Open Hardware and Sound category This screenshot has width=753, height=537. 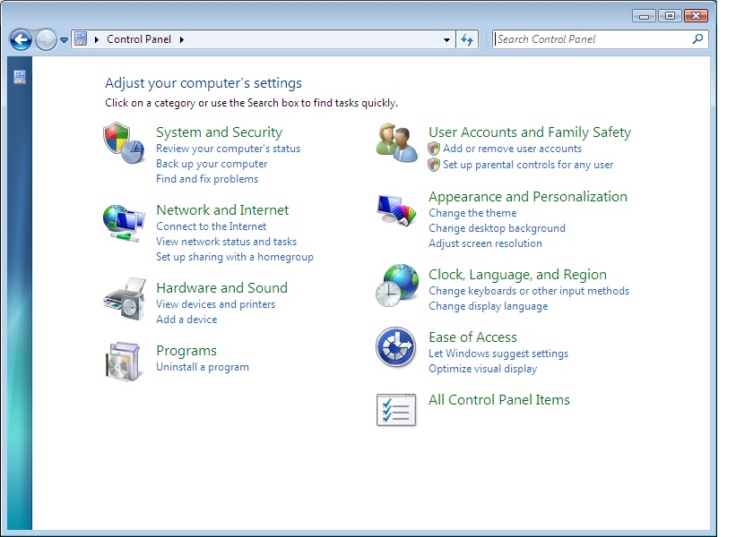point(222,288)
